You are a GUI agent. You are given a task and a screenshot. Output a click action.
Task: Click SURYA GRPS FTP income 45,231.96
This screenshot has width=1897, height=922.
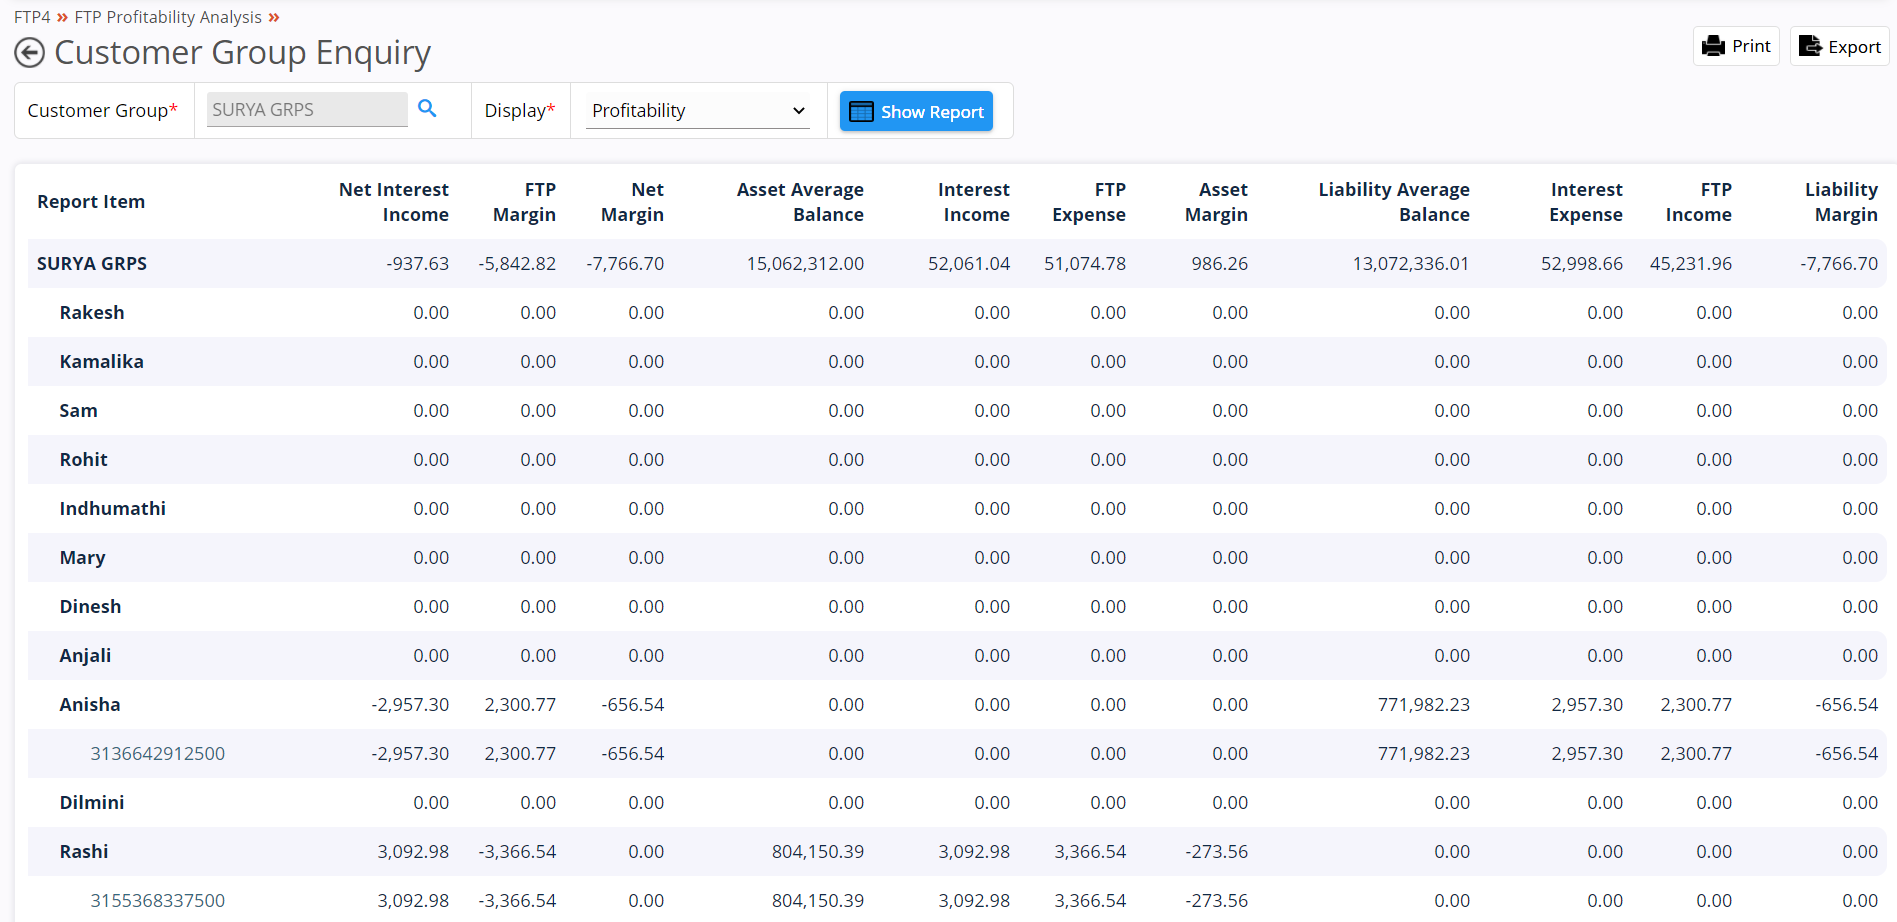pos(1691,264)
